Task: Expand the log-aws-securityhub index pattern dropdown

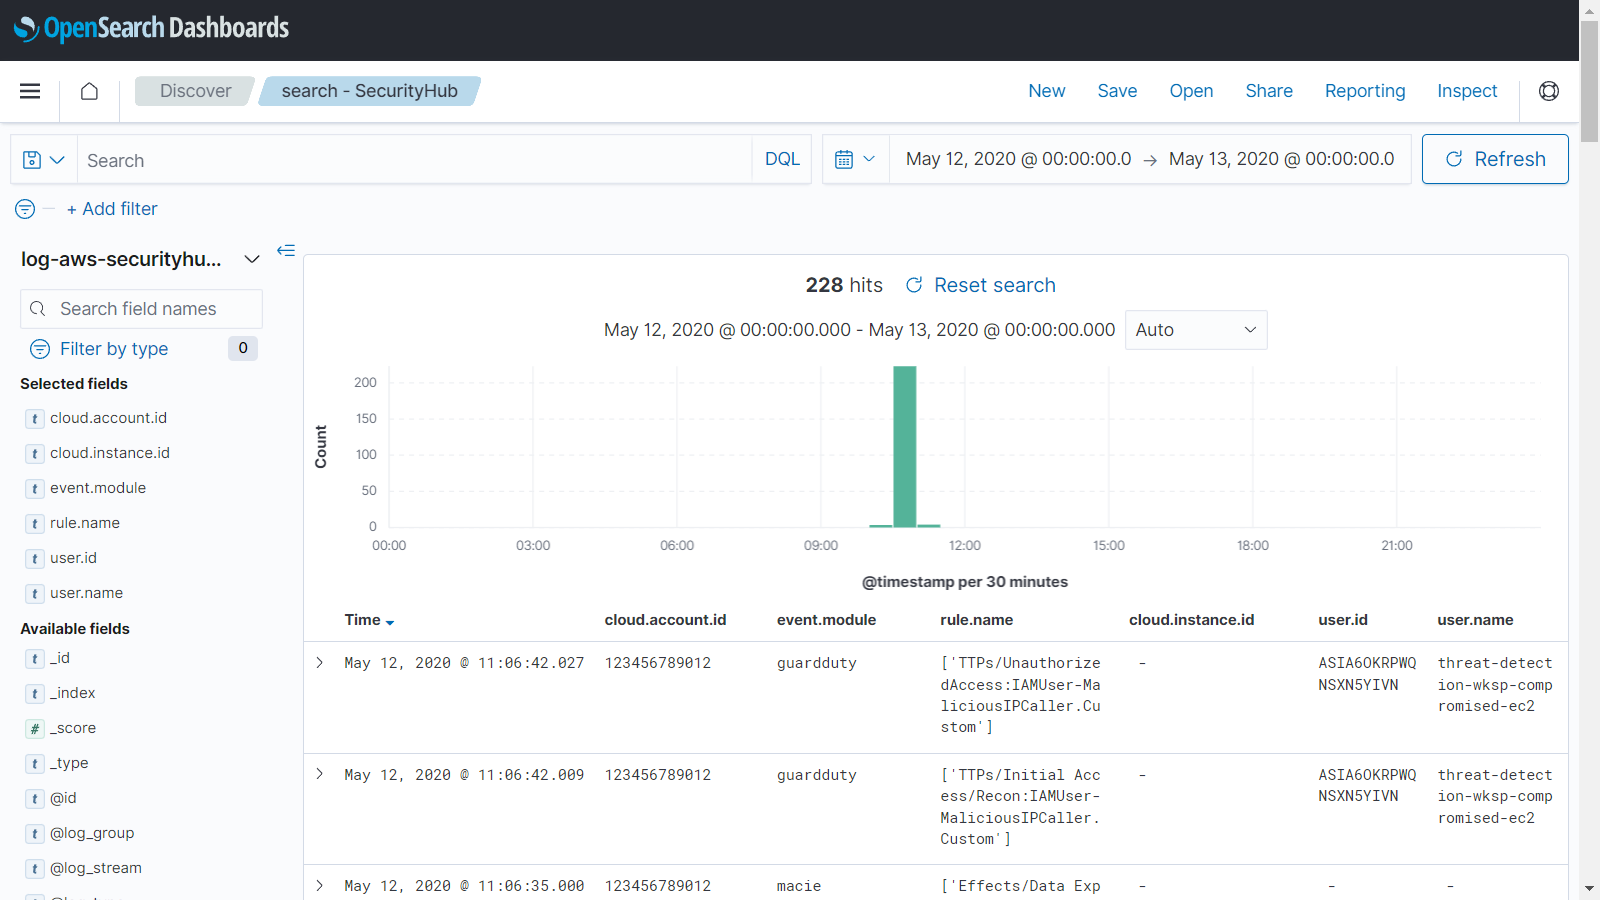Action: (251, 260)
